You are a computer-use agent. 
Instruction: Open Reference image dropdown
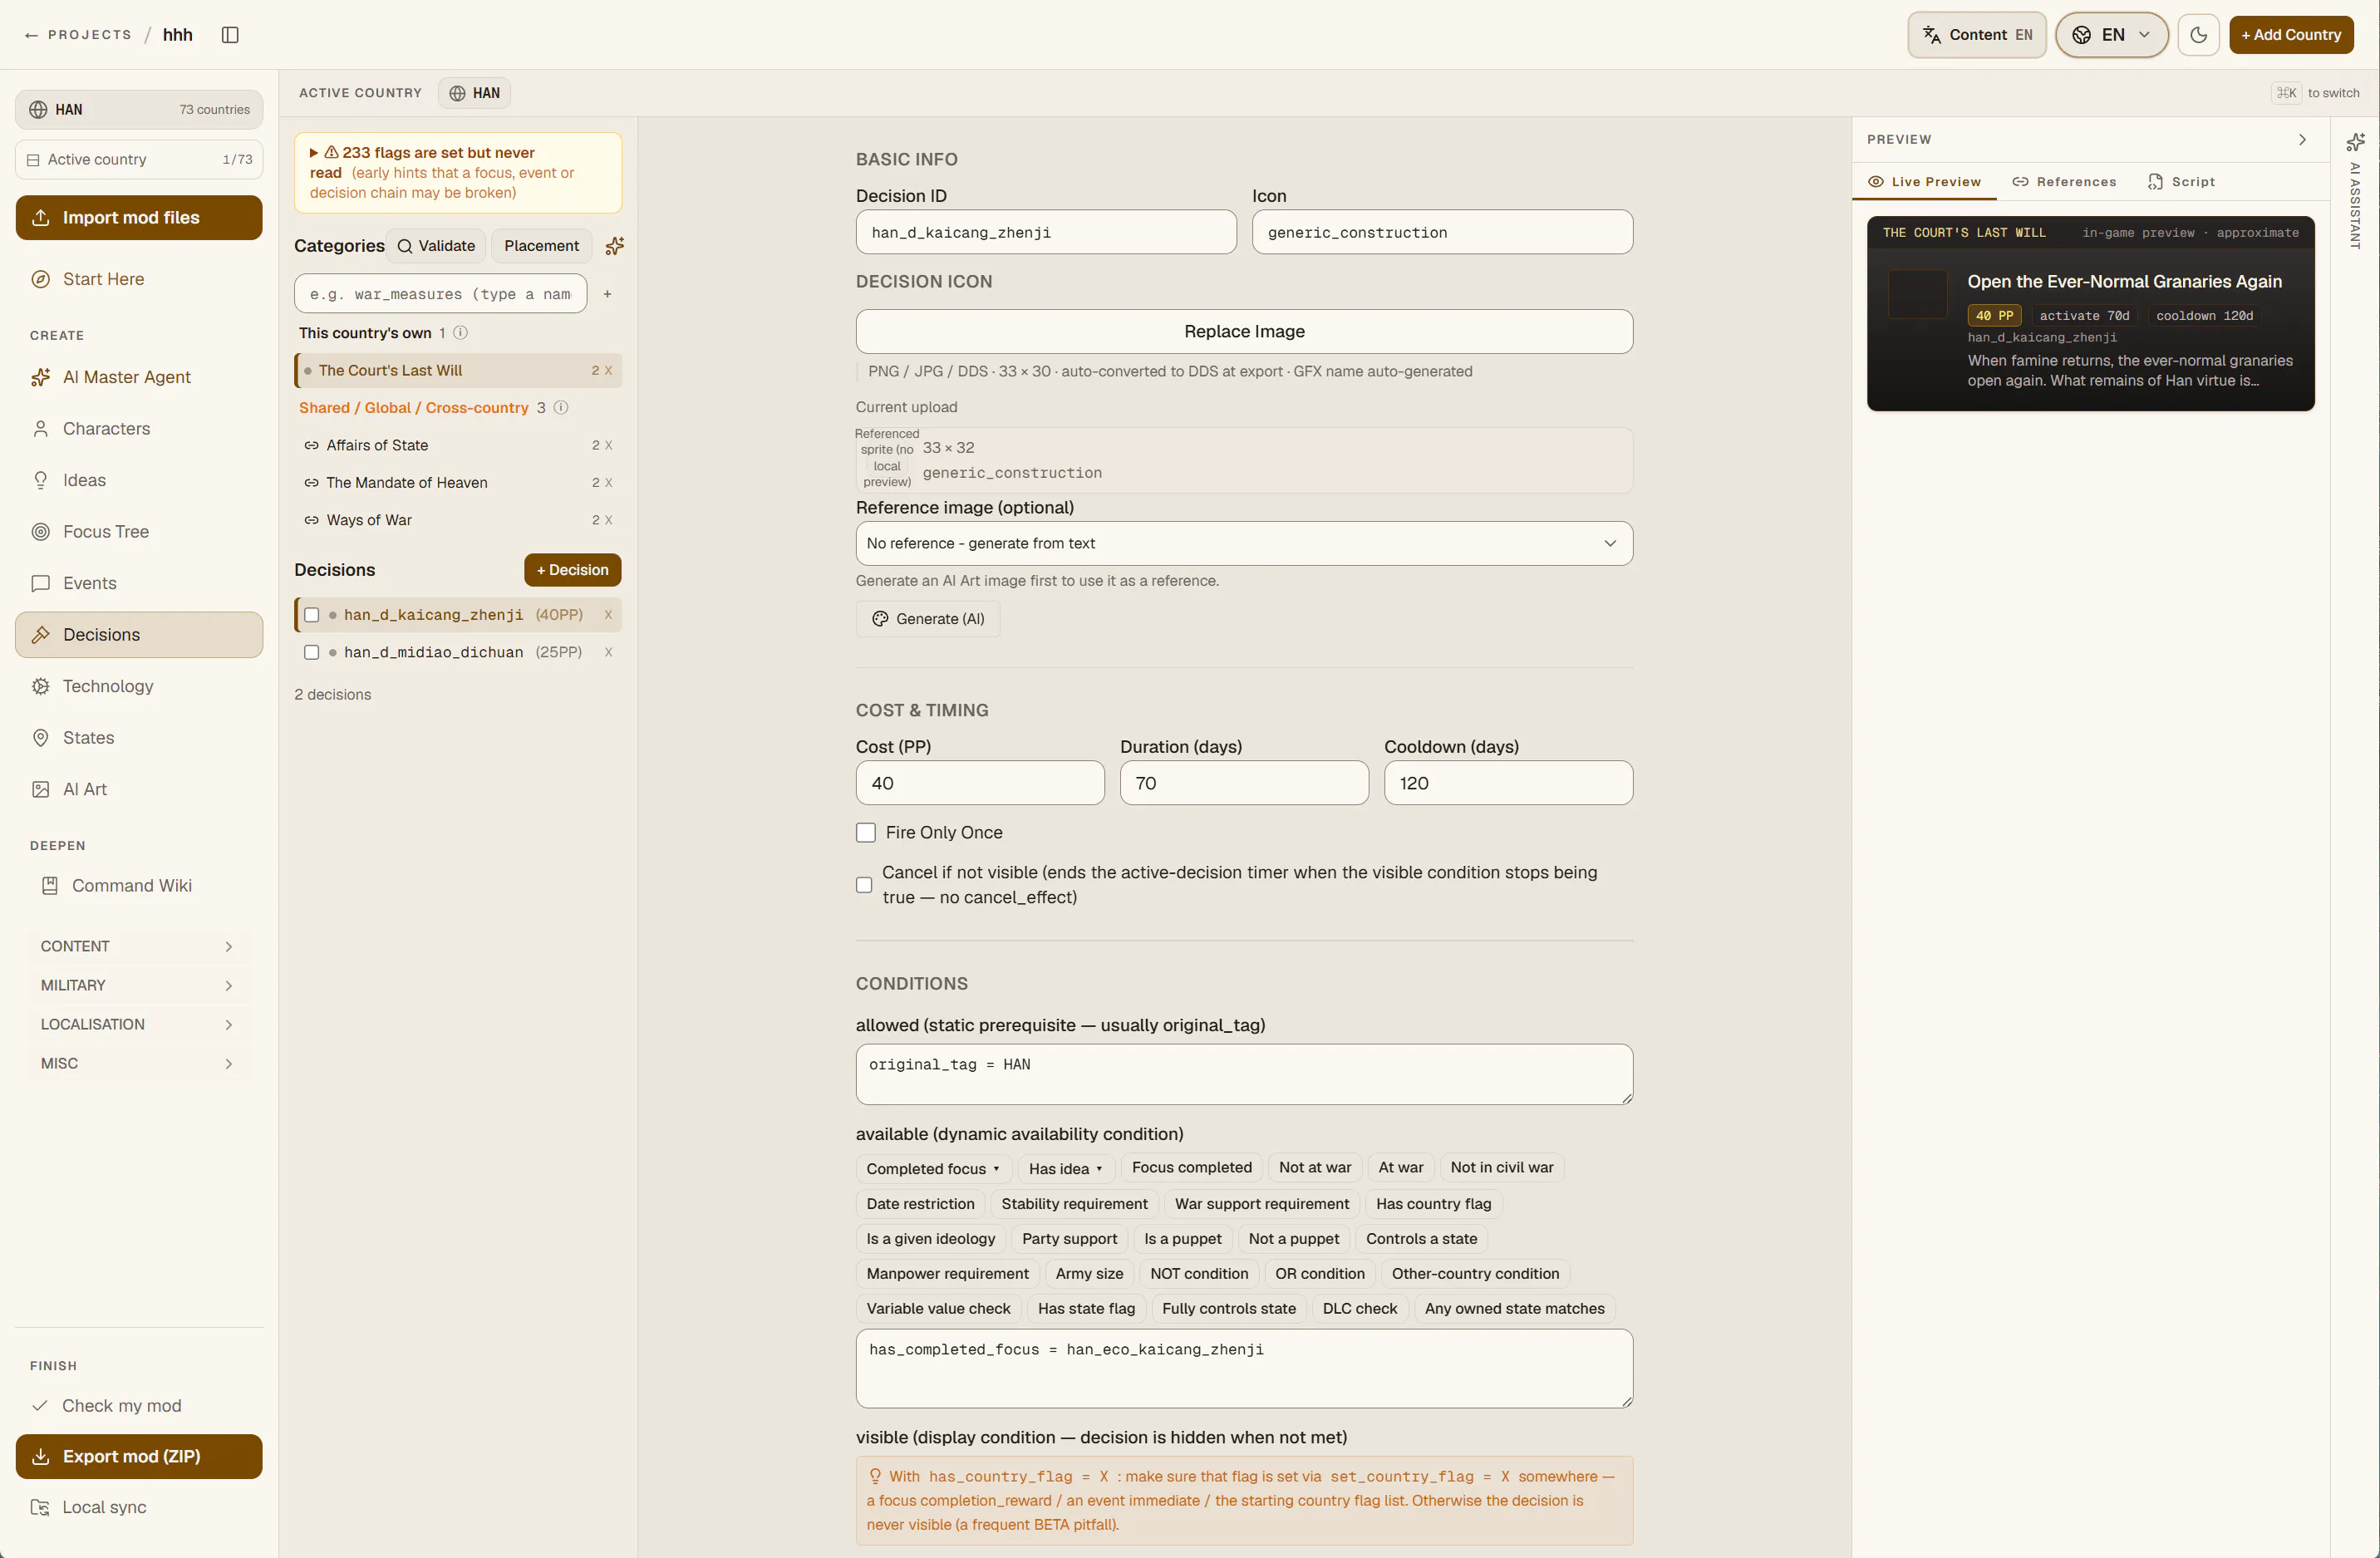point(1244,543)
